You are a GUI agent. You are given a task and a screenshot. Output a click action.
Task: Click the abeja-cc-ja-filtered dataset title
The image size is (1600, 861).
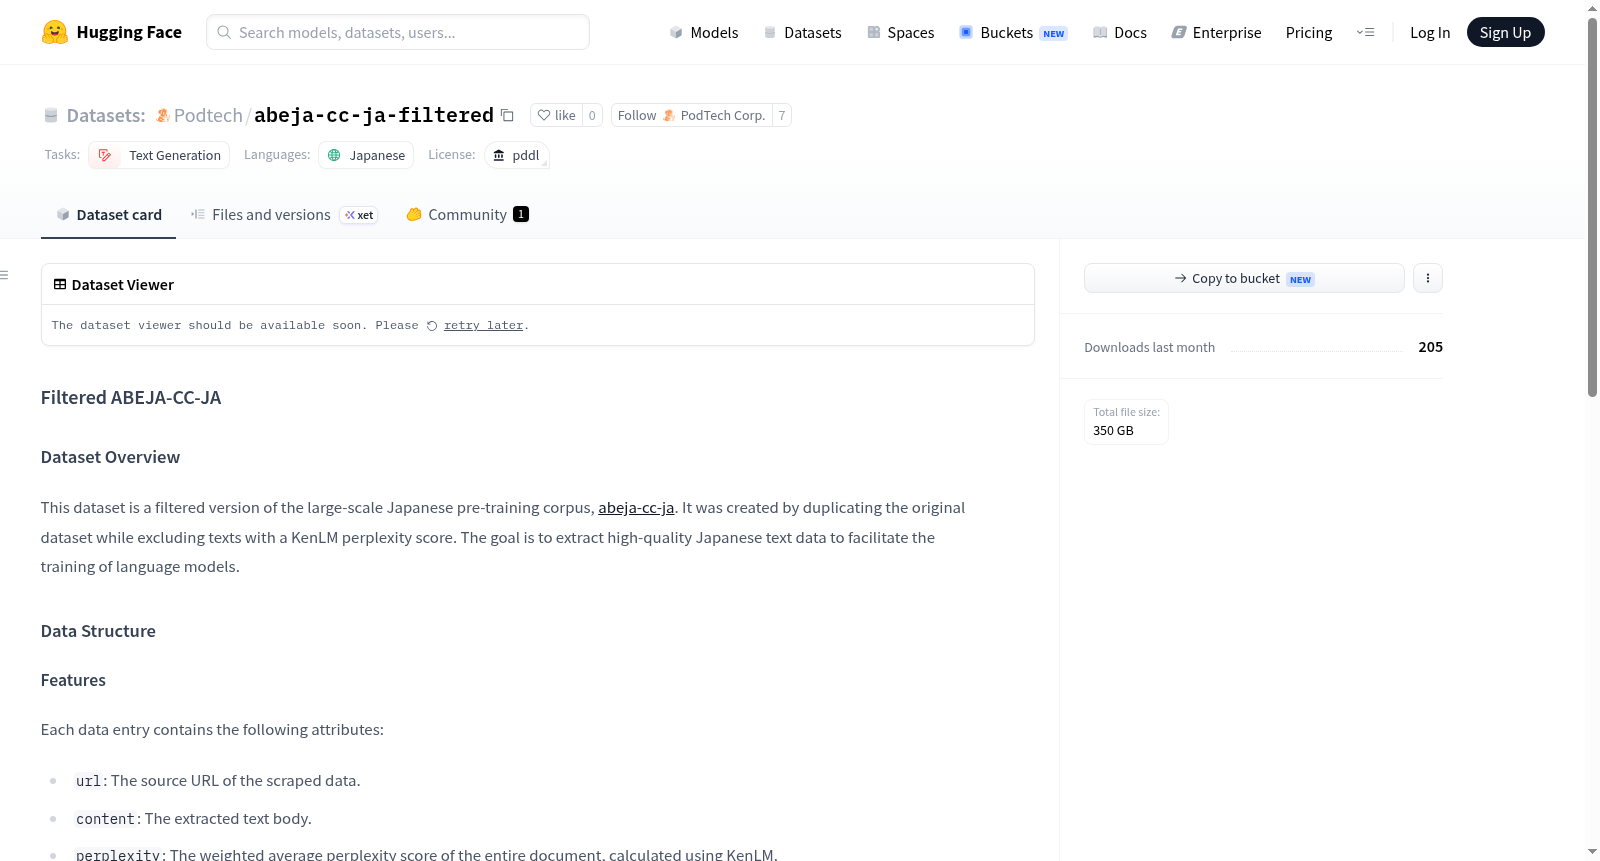[x=374, y=115]
